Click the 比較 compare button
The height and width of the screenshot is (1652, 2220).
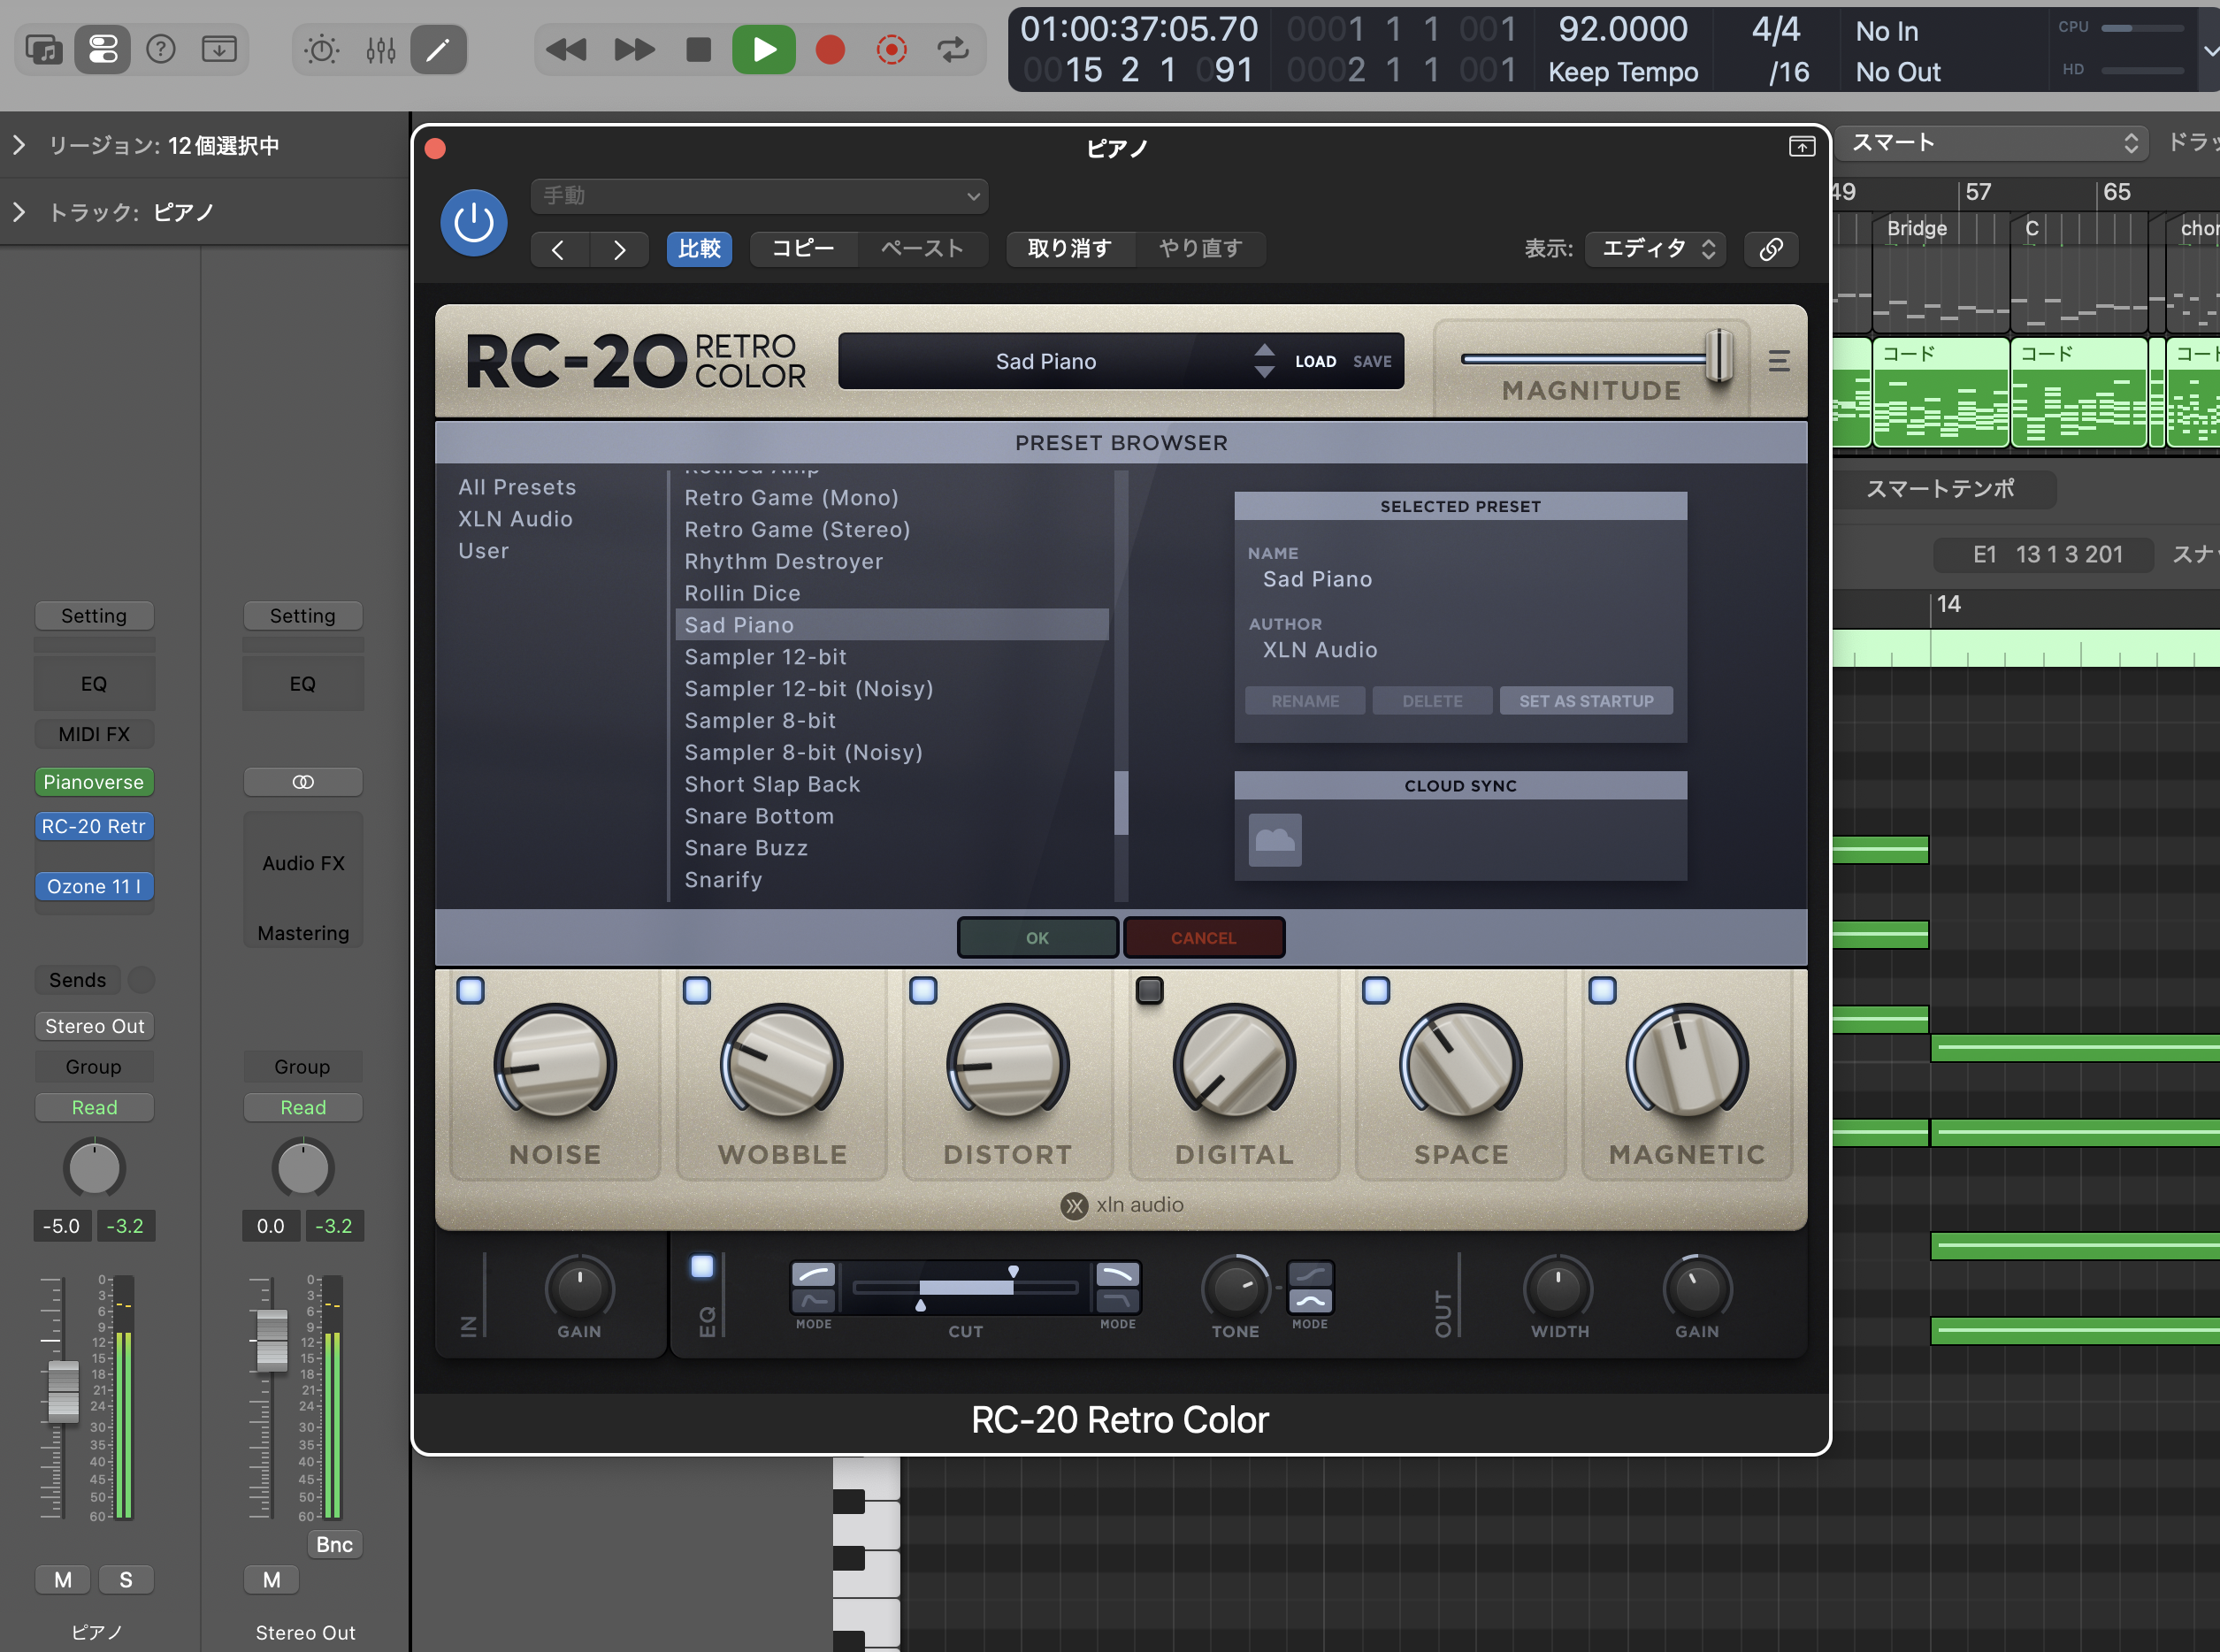click(x=699, y=249)
